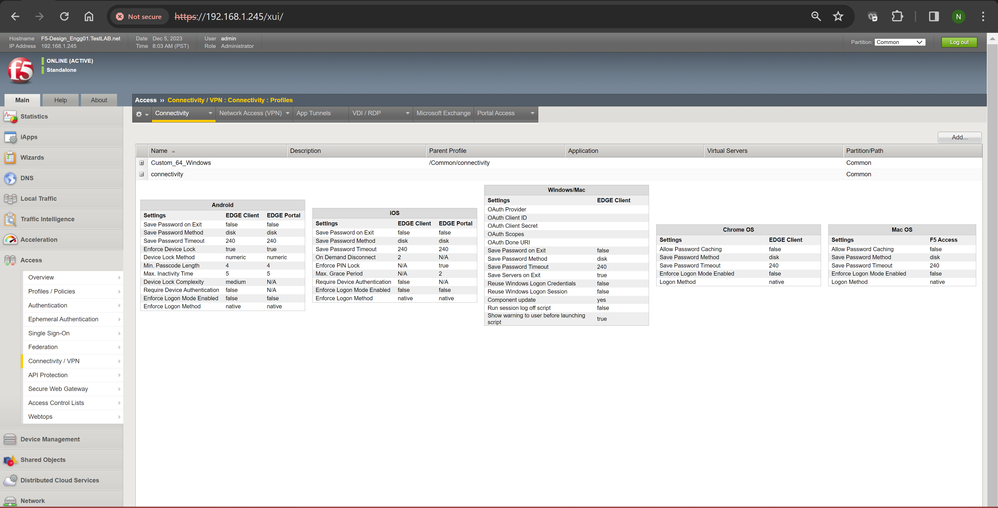Click the browser address bar URL
This screenshot has height=508, width=998.
(230, 17)
